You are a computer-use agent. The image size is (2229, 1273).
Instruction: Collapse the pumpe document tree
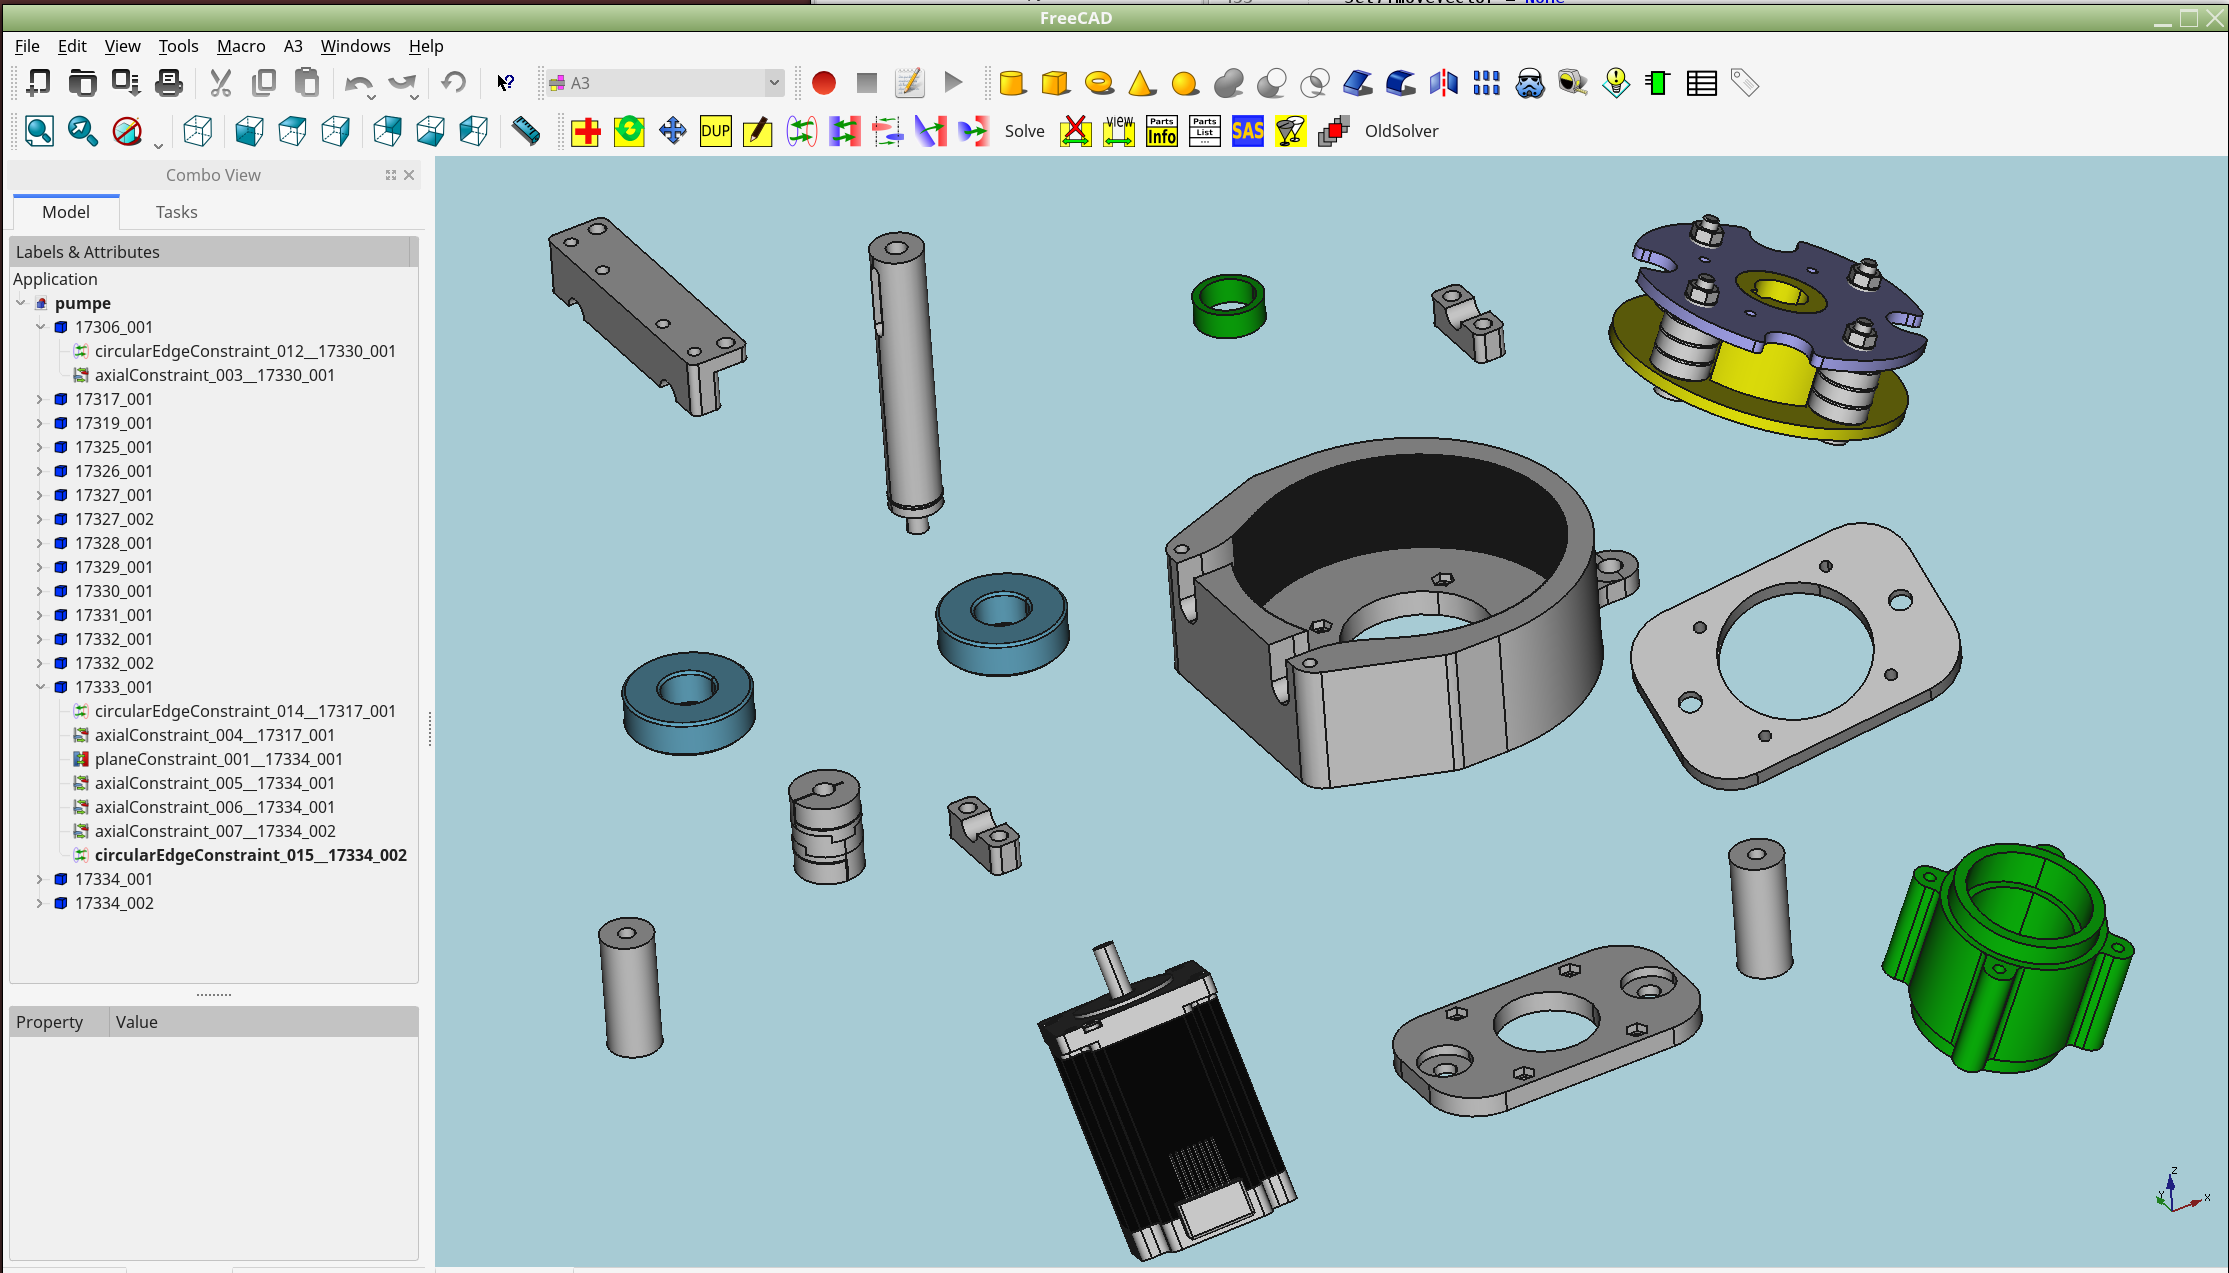(x=21, y=303)
